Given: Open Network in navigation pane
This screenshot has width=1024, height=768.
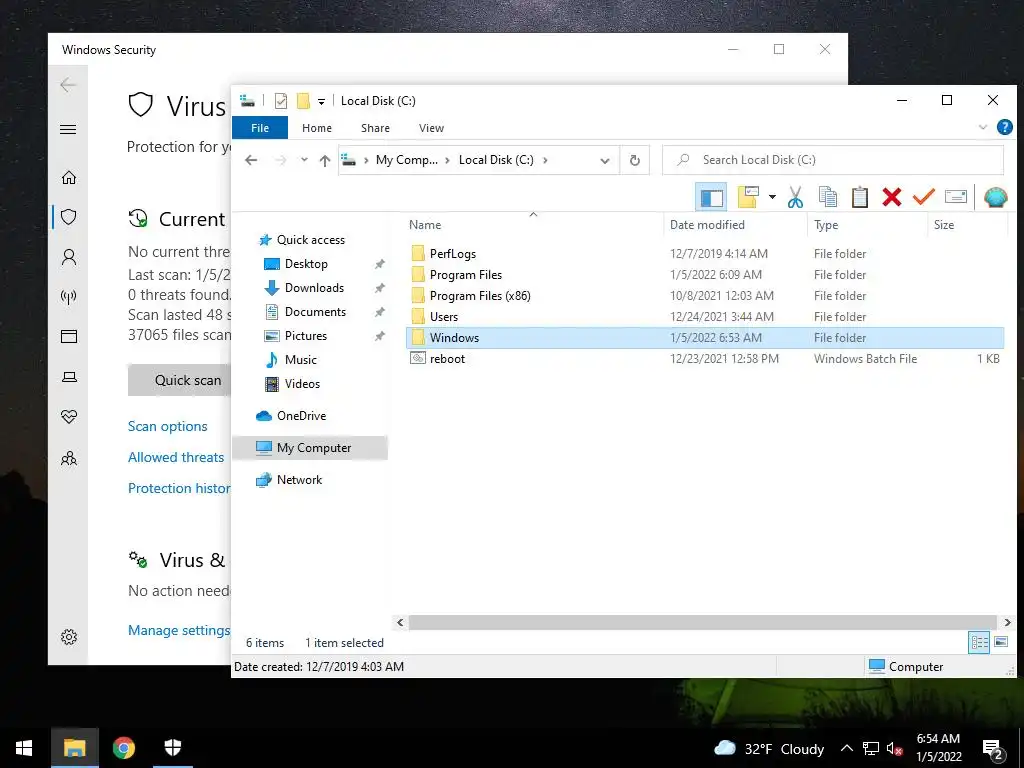Looking at the screenshot, I should [299, 479].
